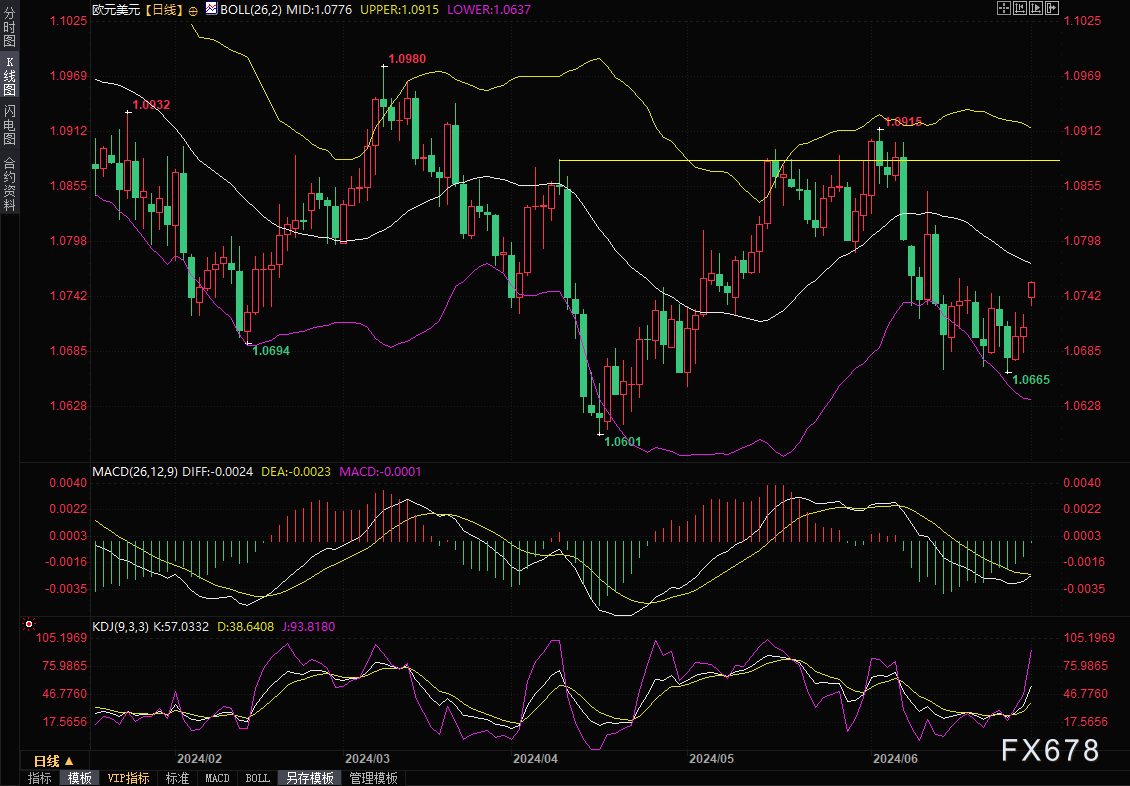Click the shrink-chart icon with the left-pointing arrow
The height and width of the screenshot is (786, 1130).
coord(1019,8)
